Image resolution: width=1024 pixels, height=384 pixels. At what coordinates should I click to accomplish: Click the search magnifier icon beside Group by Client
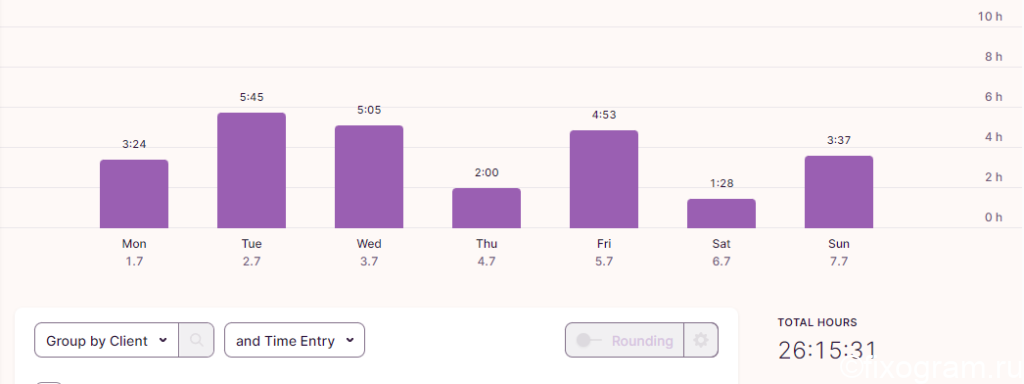[x=196, y=340]
